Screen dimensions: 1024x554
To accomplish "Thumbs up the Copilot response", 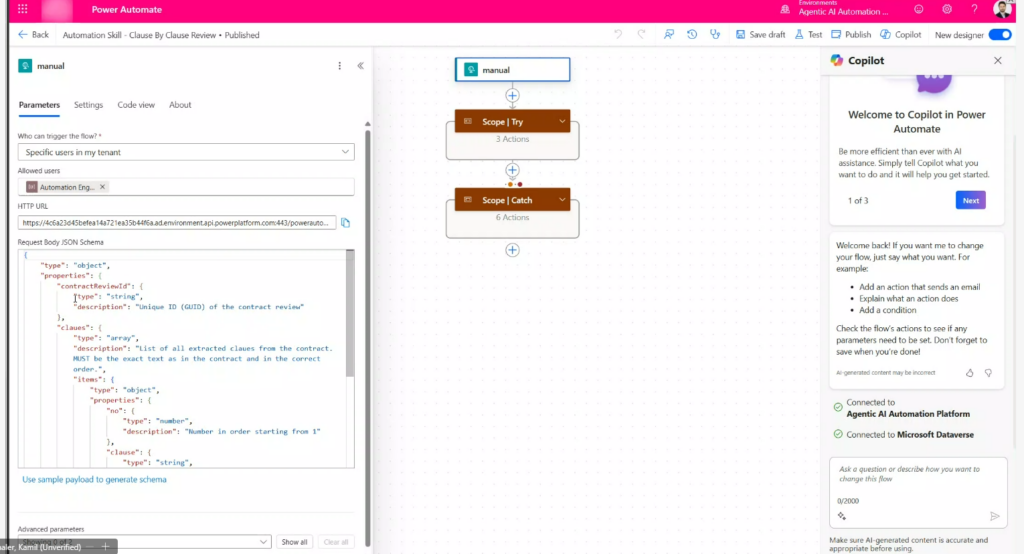I will coord(970,373).
